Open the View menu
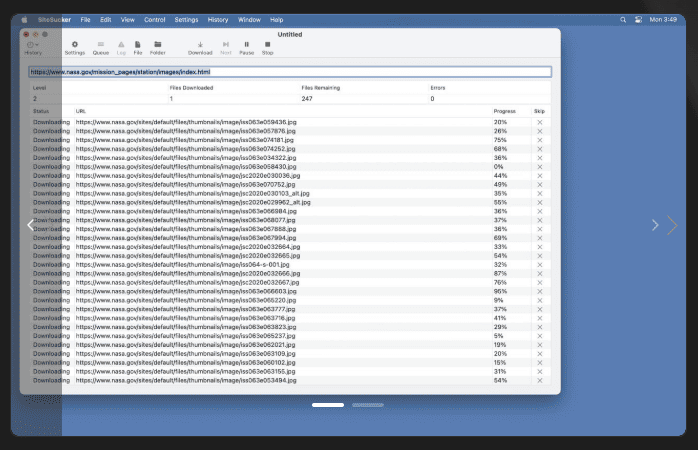Image resolution: width=698 pixels, height=450 pixels. click(127, 20)
